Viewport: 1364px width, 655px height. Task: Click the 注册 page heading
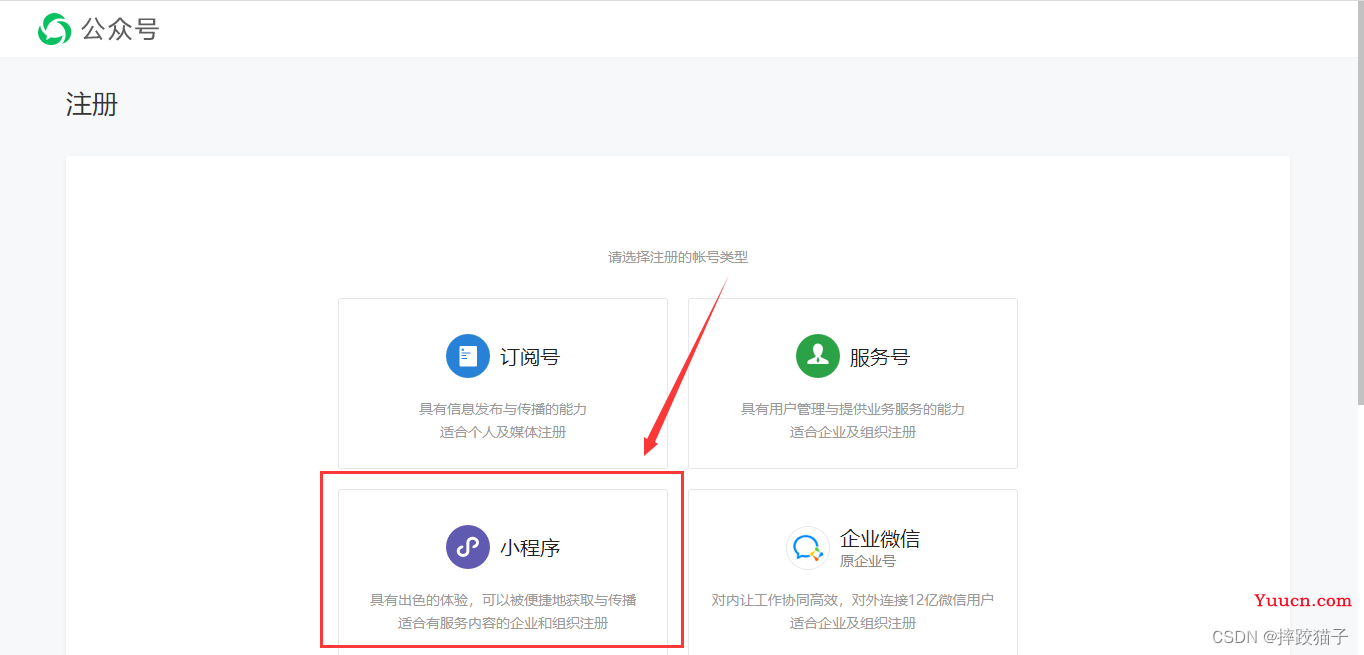tap(92, 104)
